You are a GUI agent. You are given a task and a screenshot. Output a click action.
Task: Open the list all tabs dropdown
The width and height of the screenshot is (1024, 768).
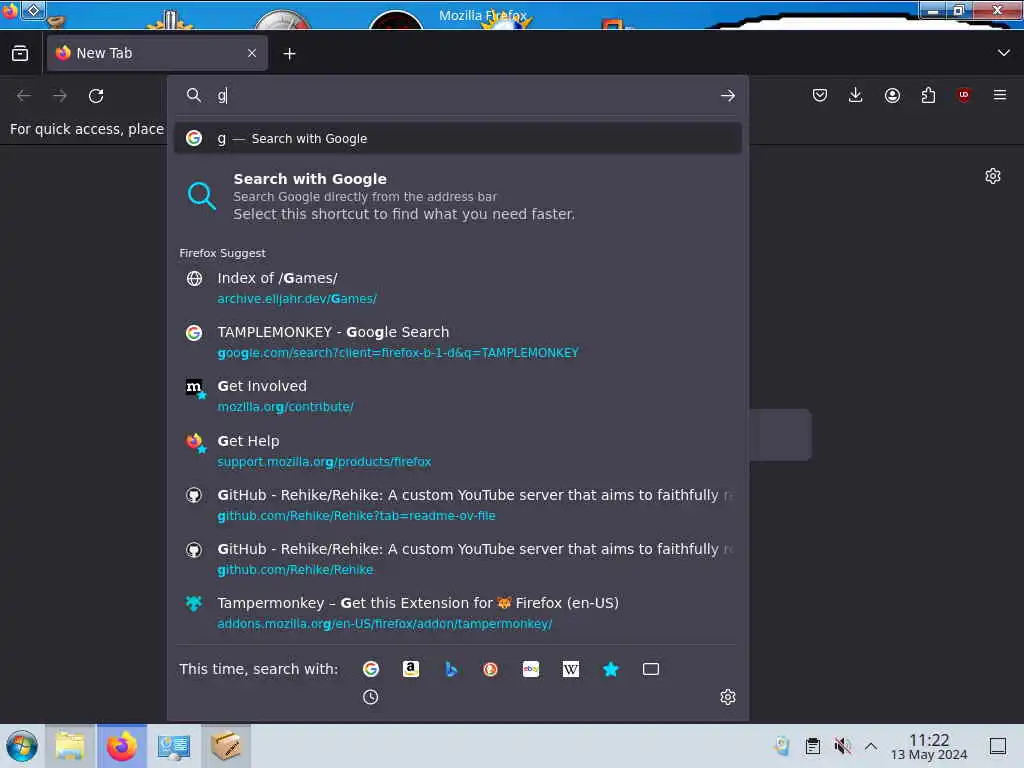1004,53
